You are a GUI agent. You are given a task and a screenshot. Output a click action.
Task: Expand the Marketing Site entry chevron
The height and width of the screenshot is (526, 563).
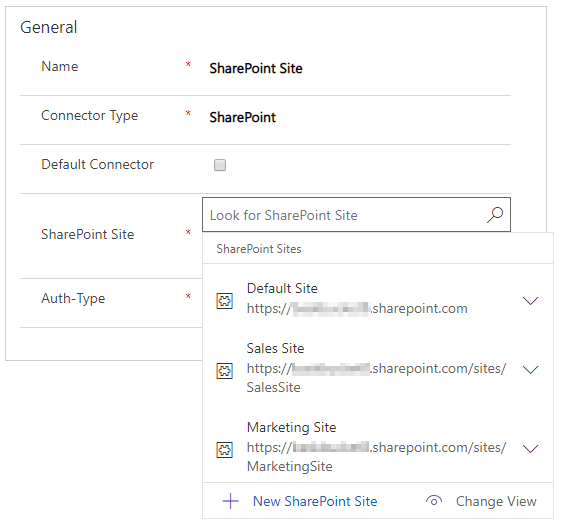pos(530,448)
